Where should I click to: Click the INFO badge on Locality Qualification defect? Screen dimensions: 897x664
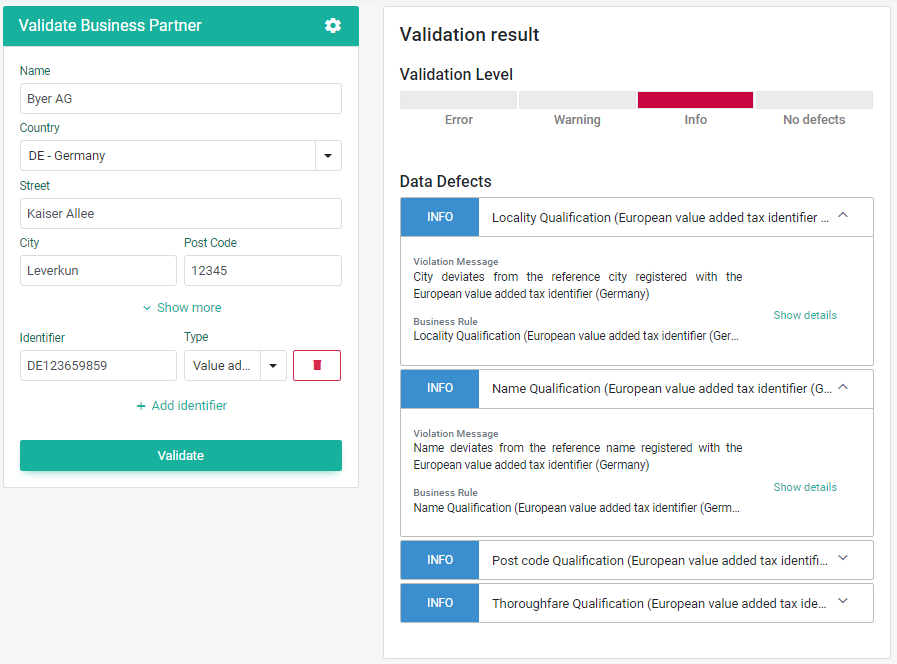point(439,216)
